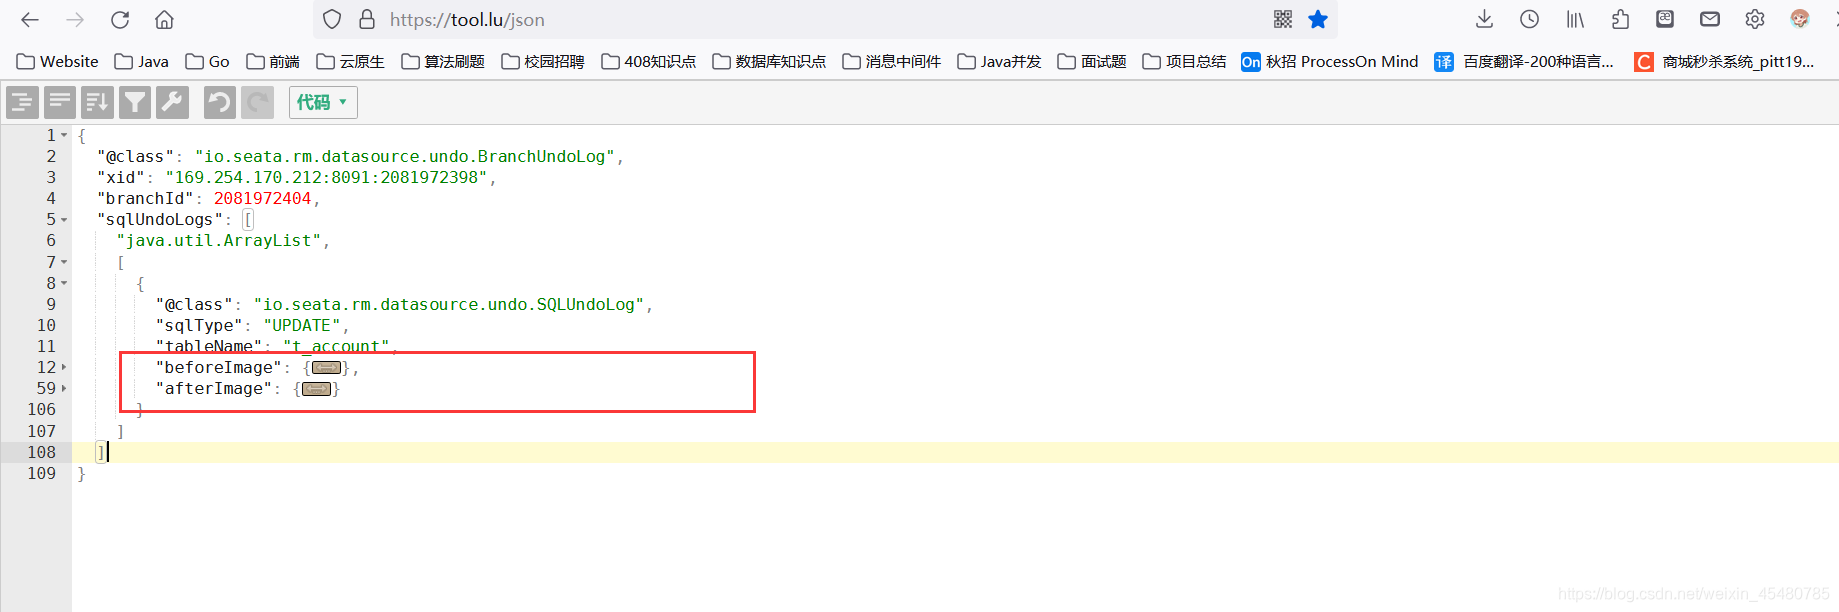Open the 面试题 bookmark folder

click(1092, 61)
